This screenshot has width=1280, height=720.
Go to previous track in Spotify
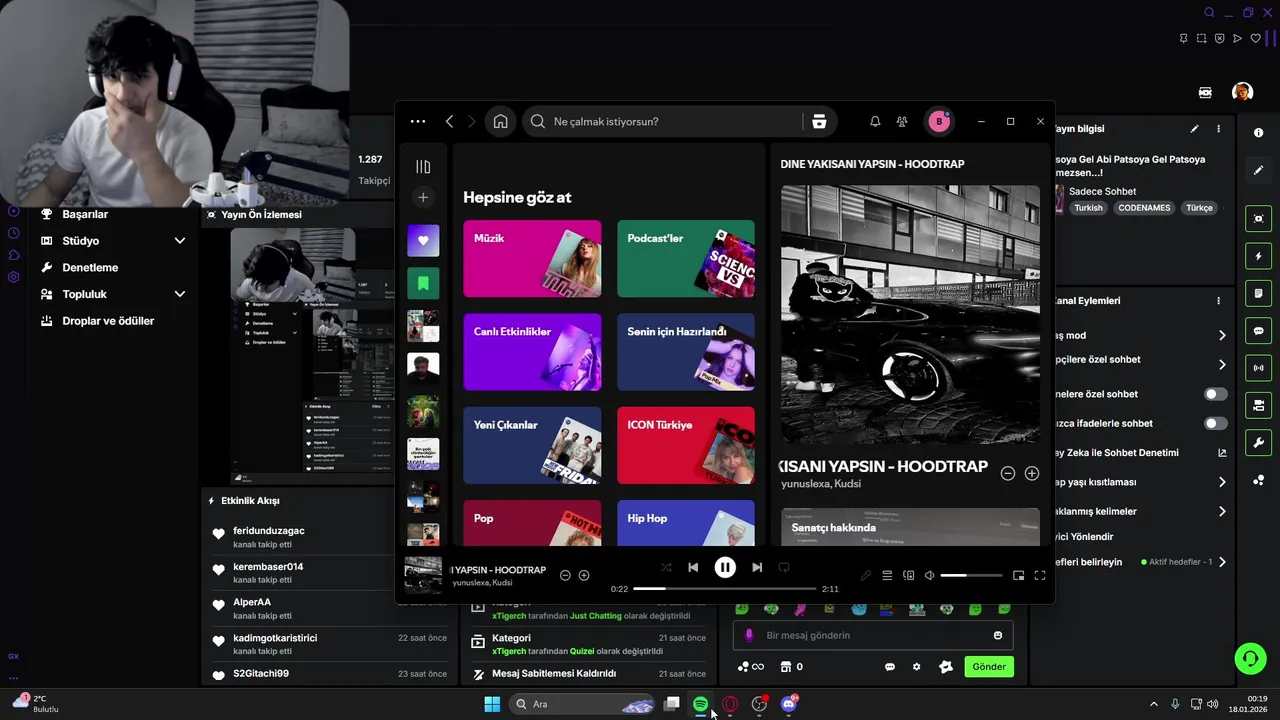coord(693,567)
